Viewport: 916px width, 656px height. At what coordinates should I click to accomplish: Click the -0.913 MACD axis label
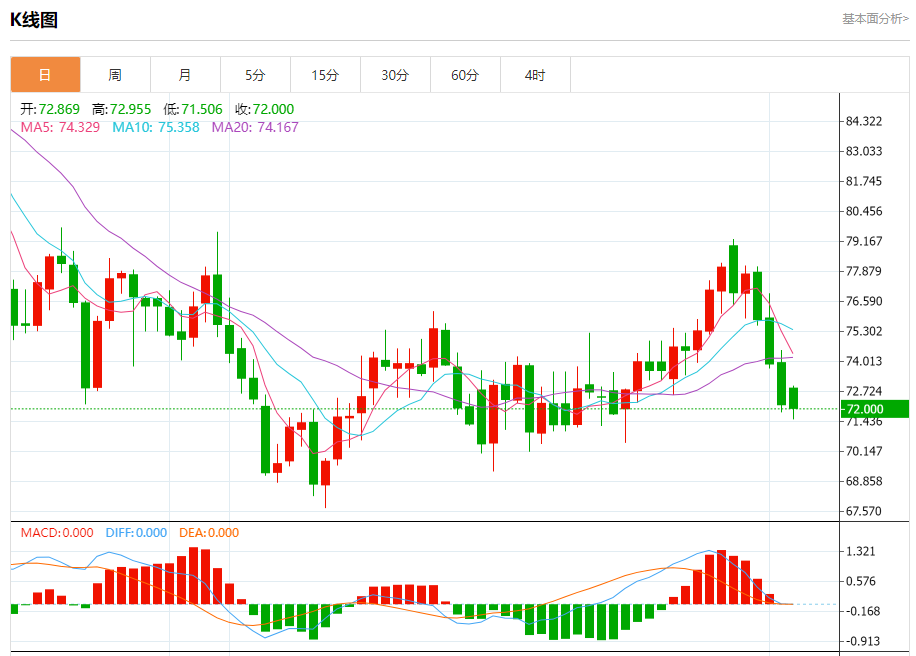862,641
